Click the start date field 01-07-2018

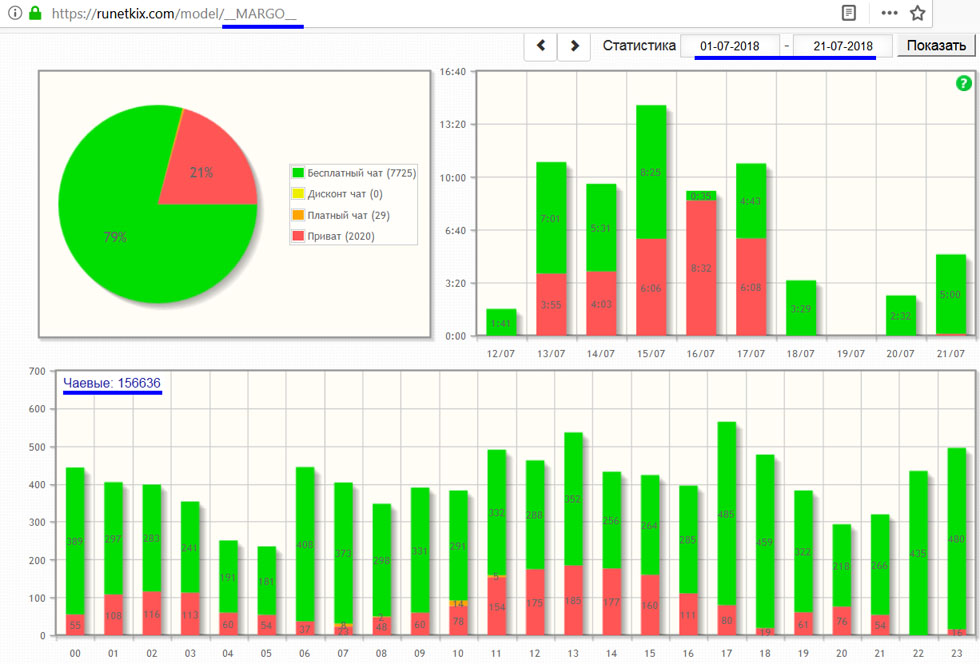tap(730, 46)
